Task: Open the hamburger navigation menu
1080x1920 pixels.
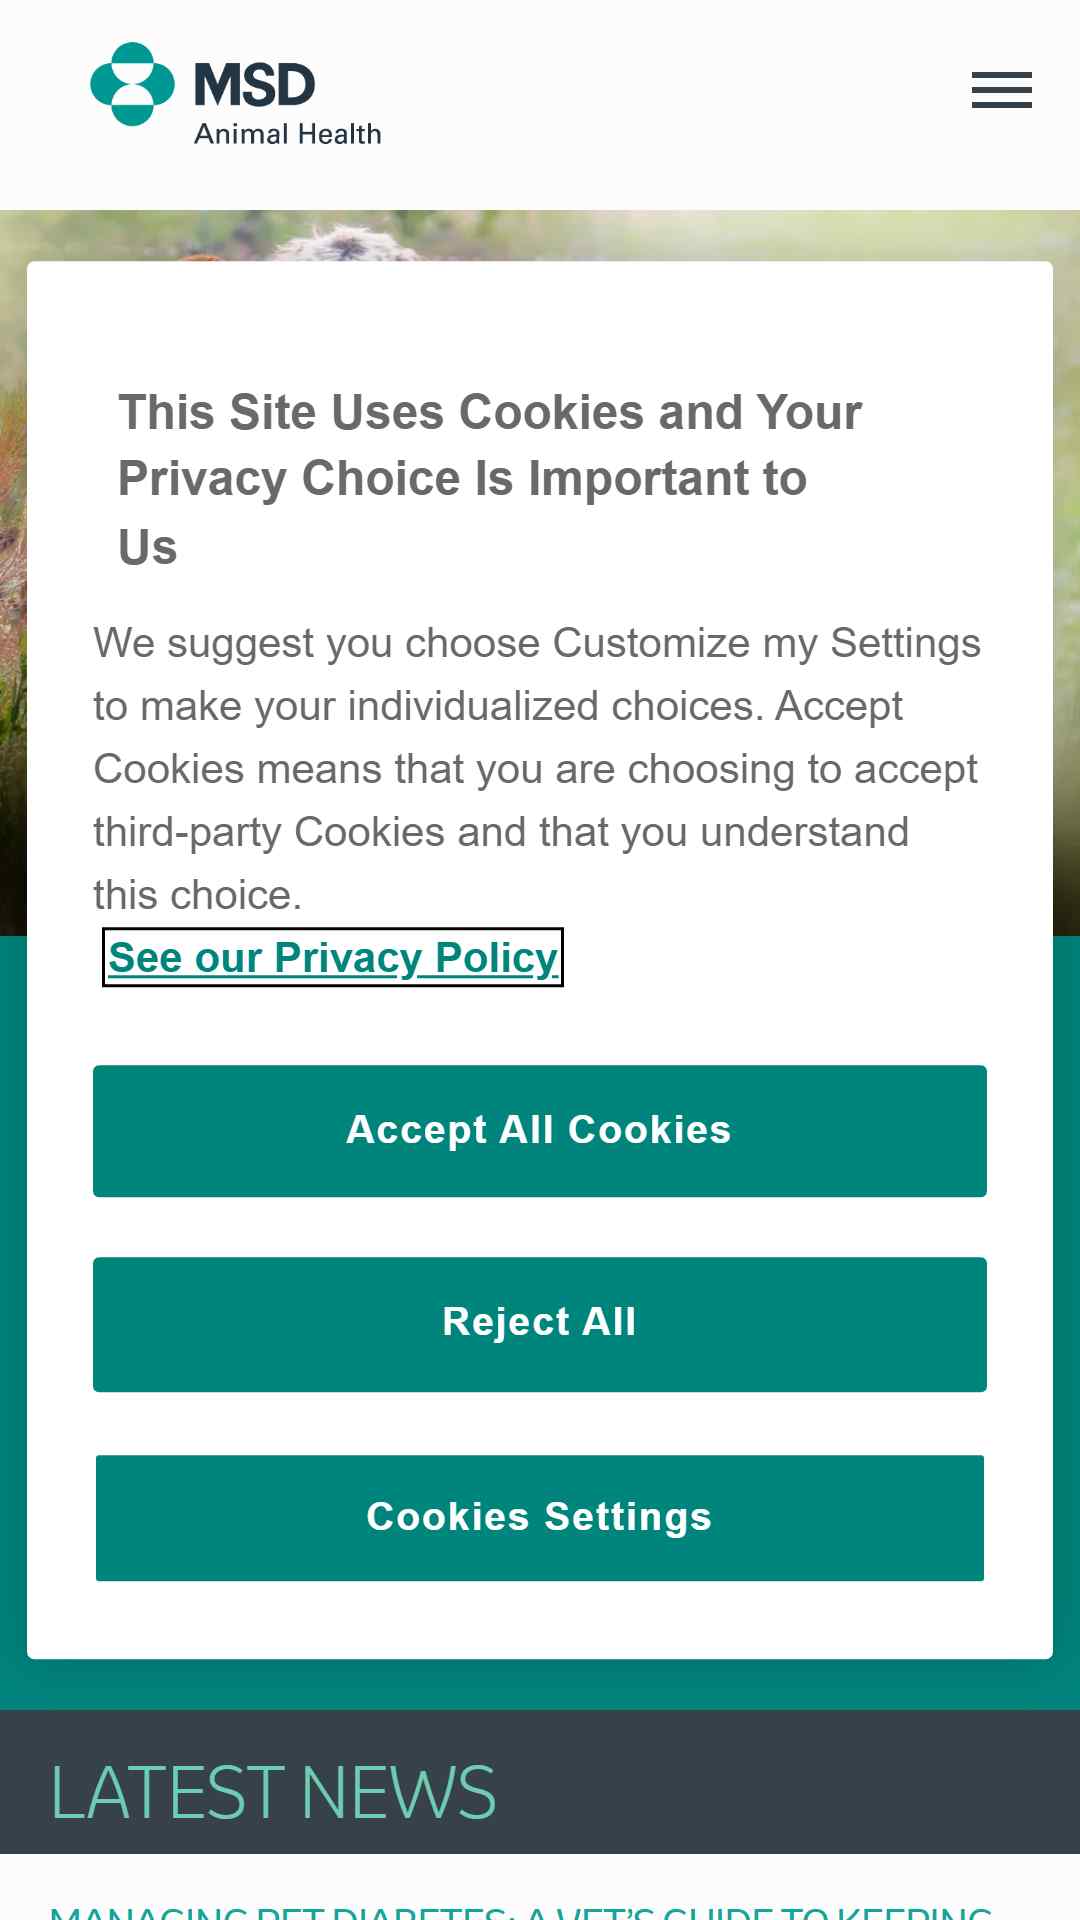Action: coord(1001,90)
